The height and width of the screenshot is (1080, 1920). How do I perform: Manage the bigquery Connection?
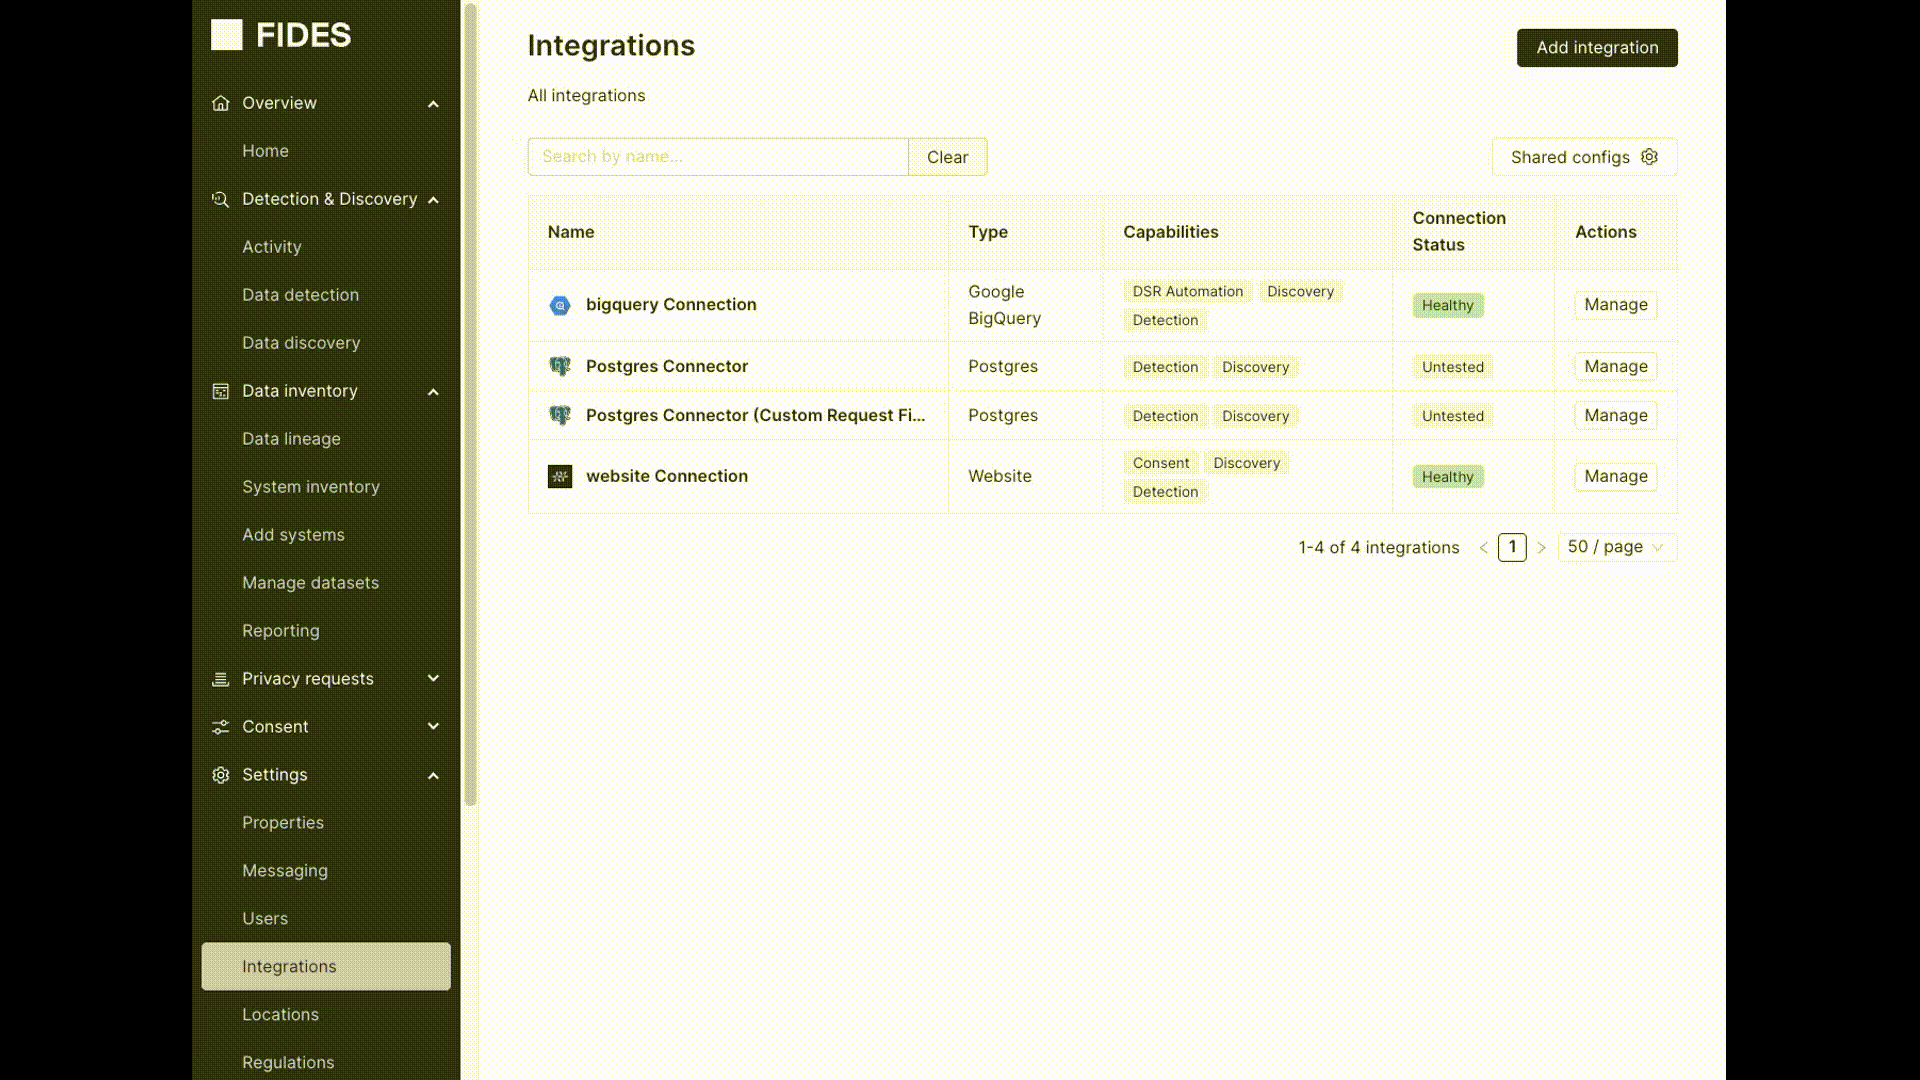pyautogui.click(x=1615, y=305)
